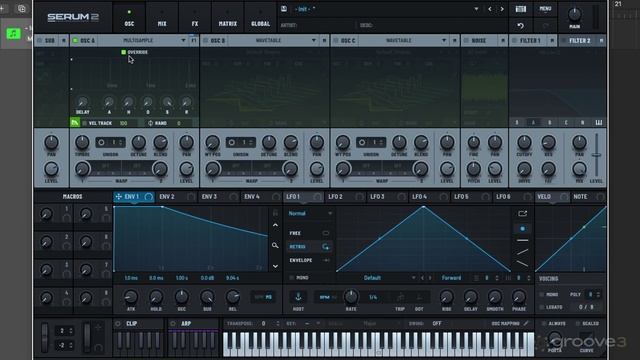
Task: Load the next preset with right arrow
Action: click(x=502, y=9)
